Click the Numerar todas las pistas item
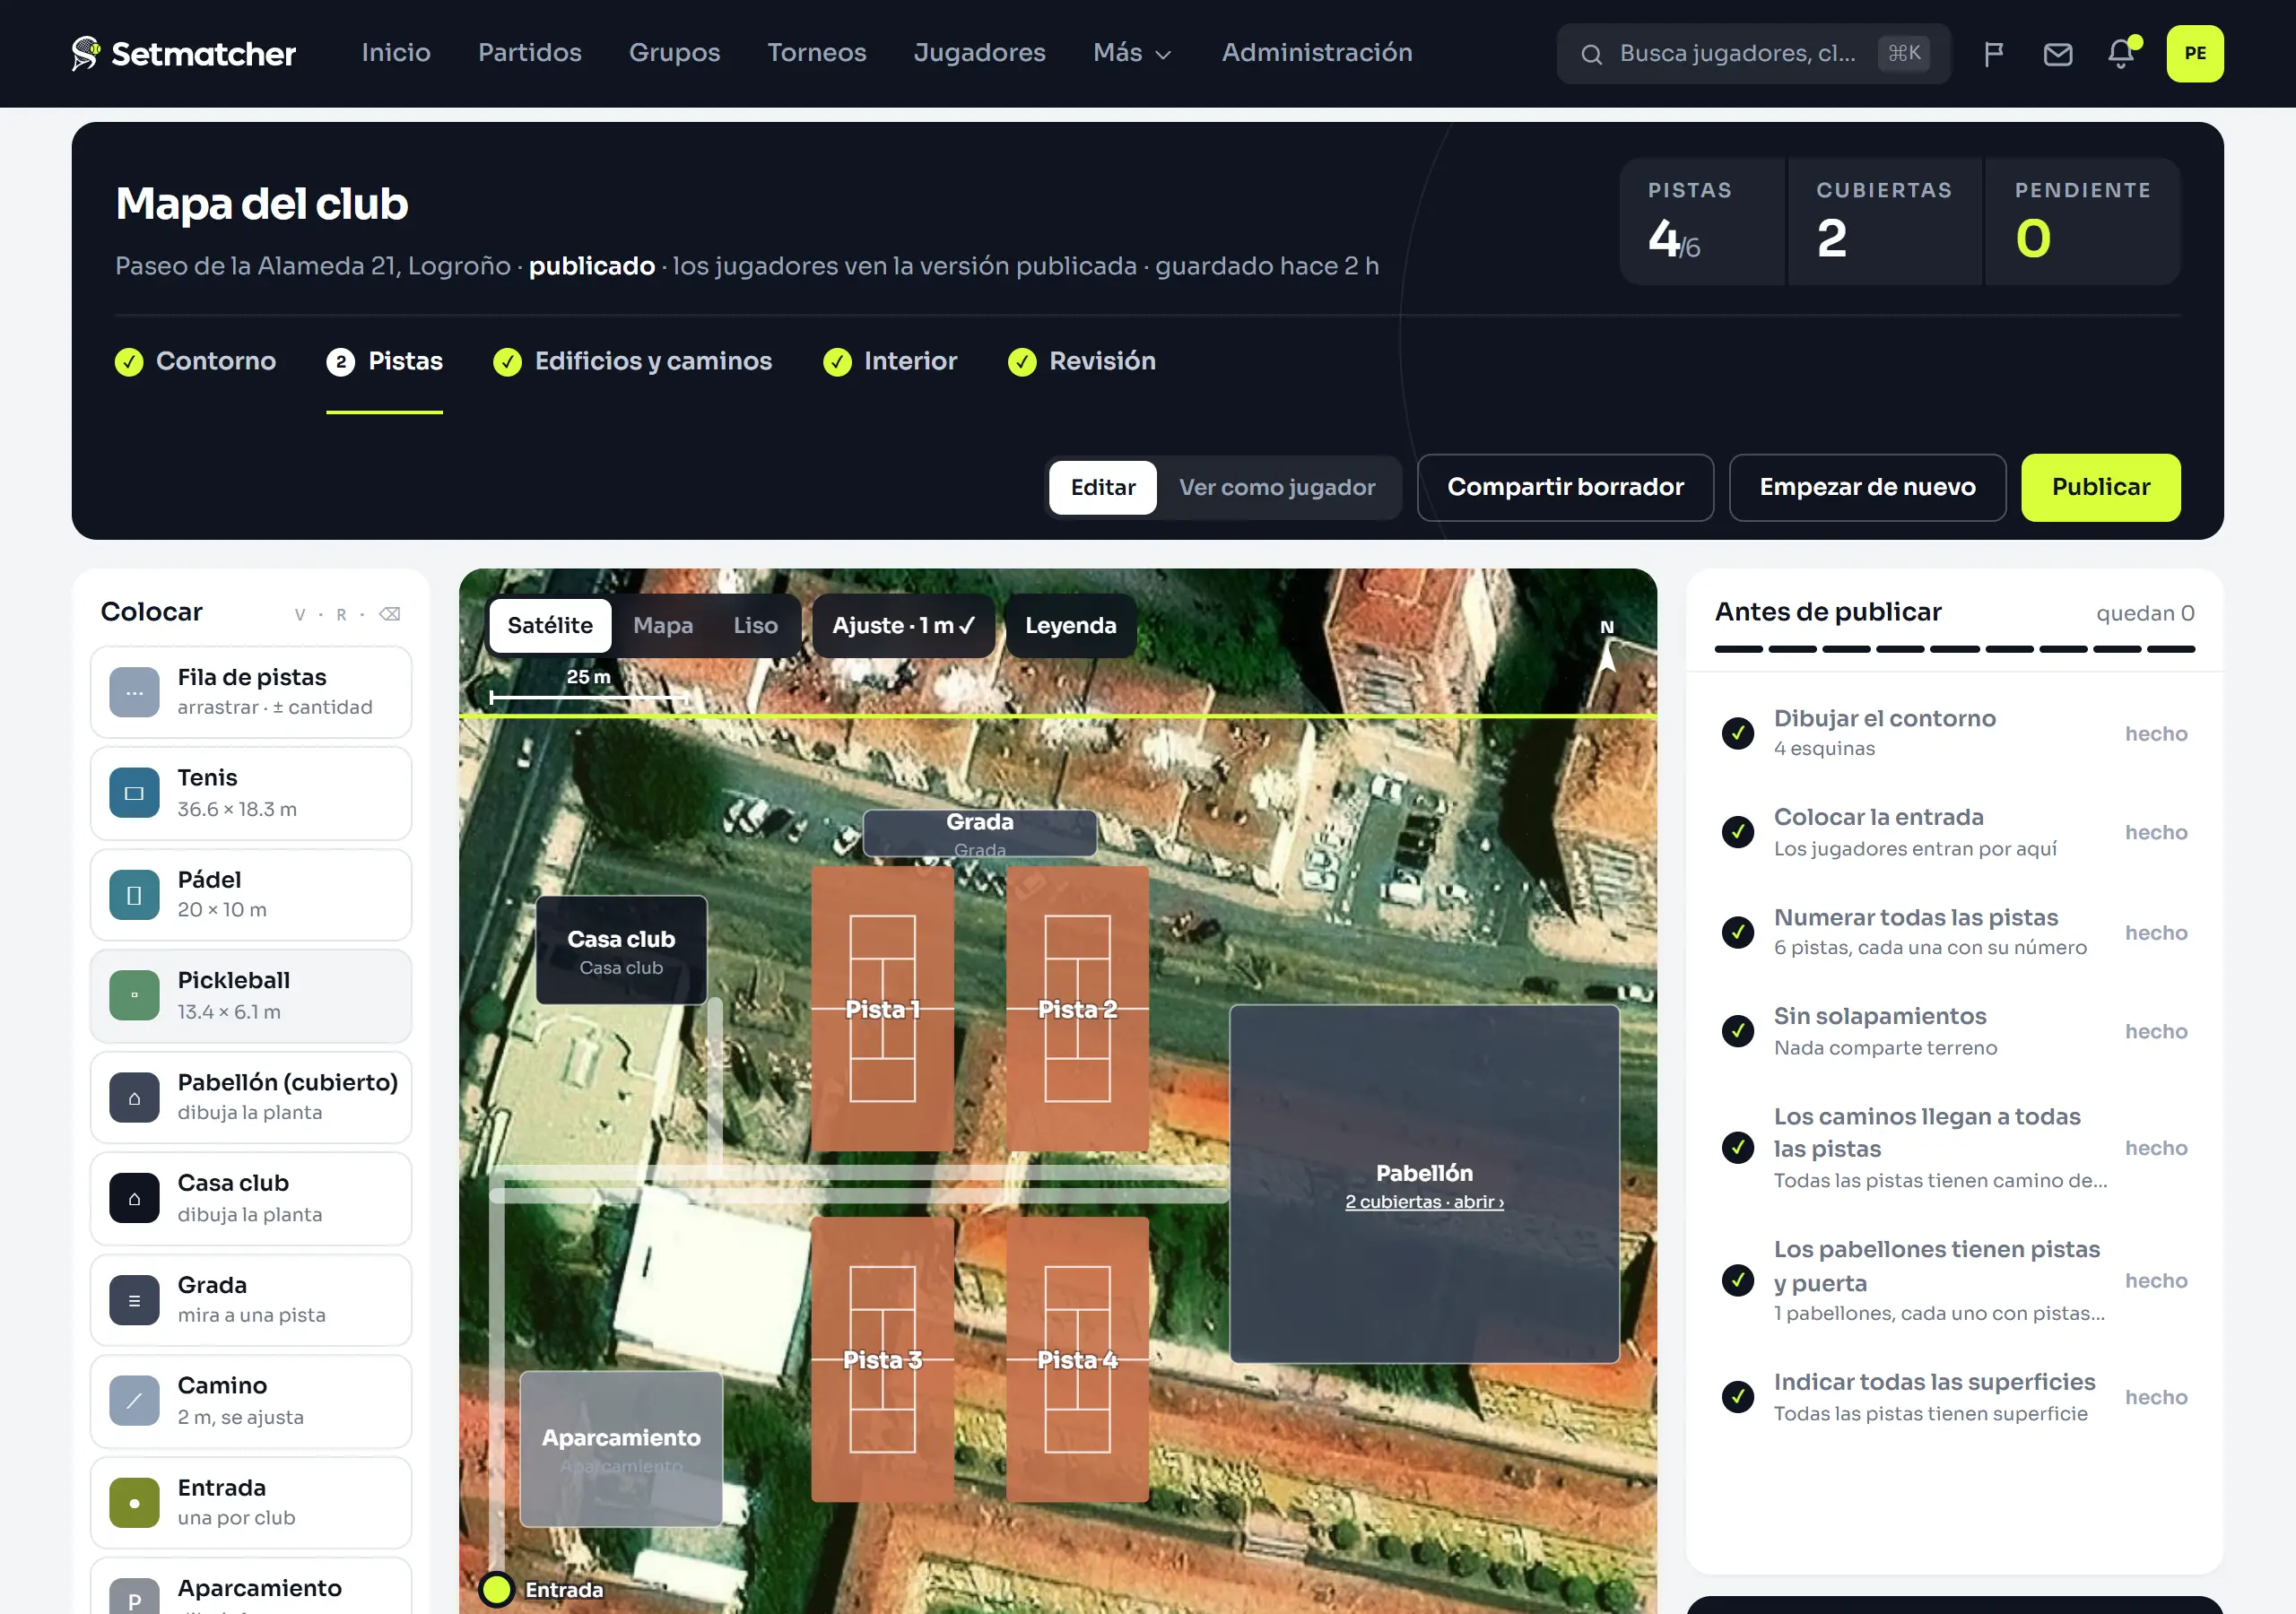The height and width of the screenshot is (1614, 2296). pyautogui.click(x=1954, y=932)
